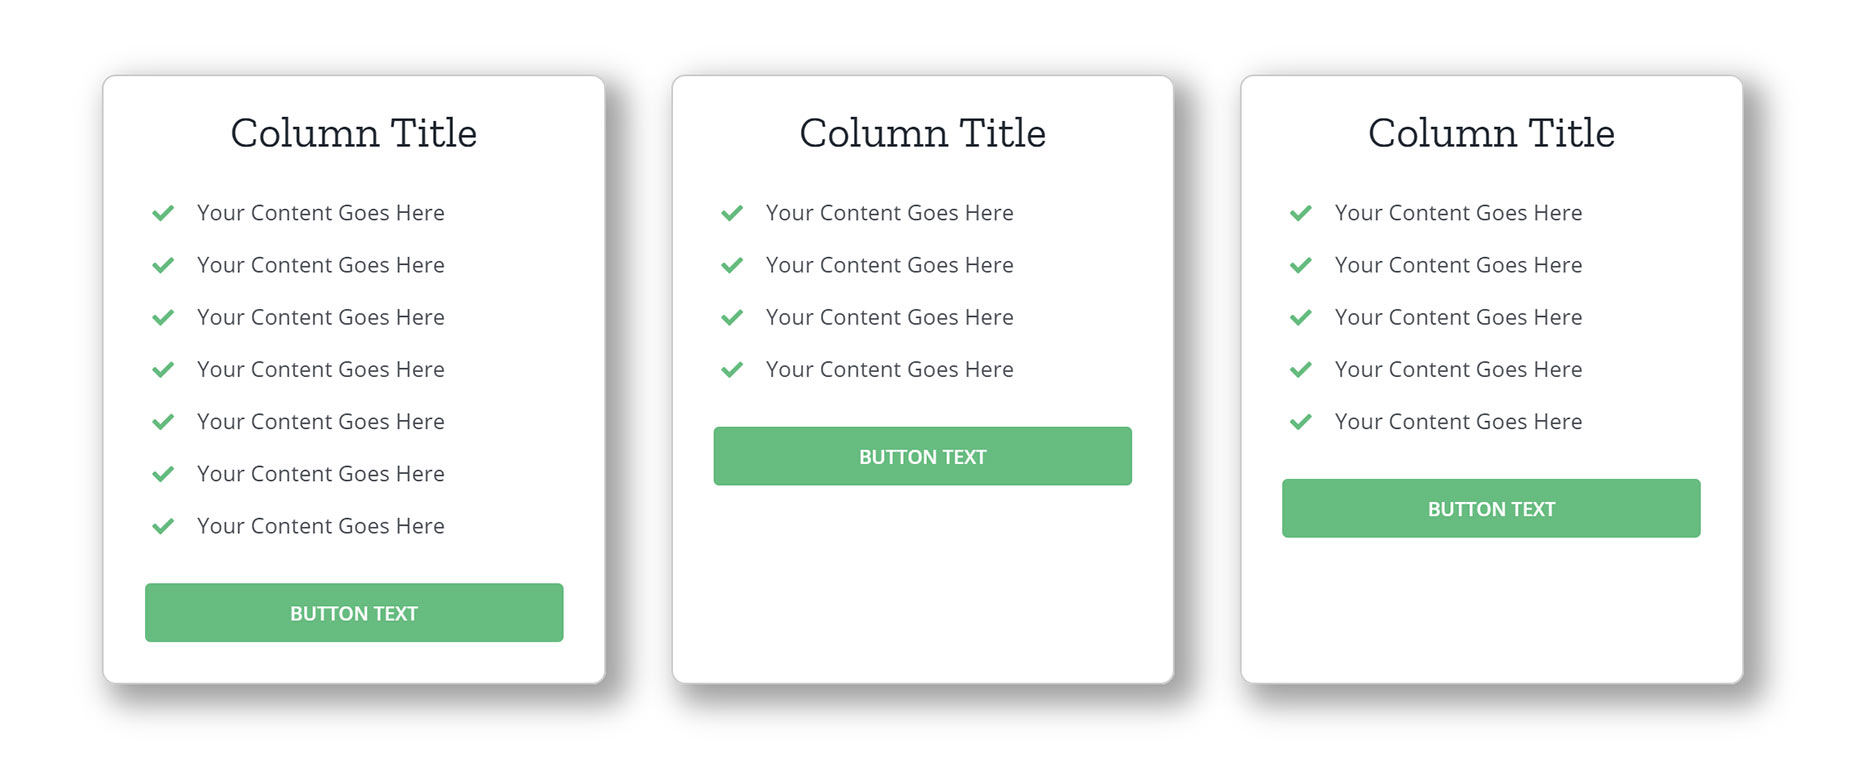Click second list item text in left column
The height and width of the screenshot is (768, 1850).
pos(321,265)
